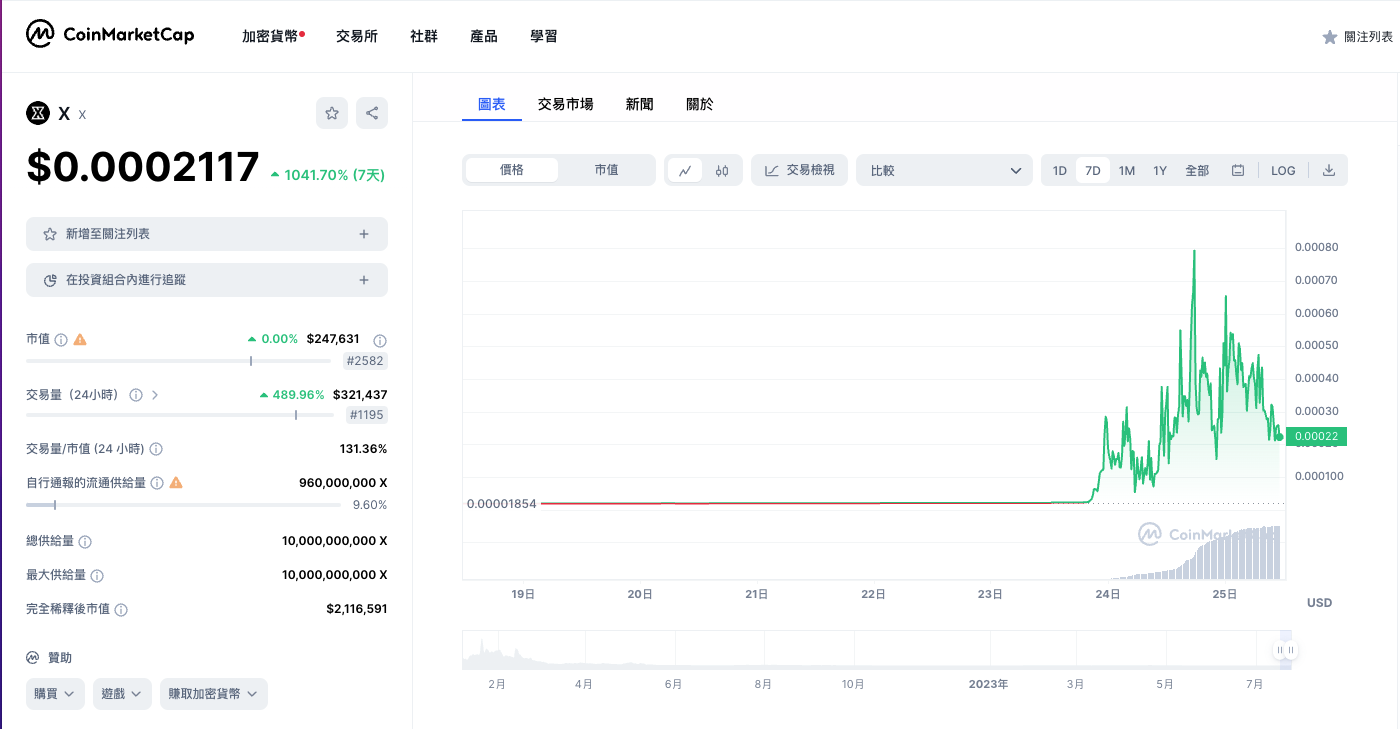The image size is (1400, 729).
Task: Click the $0.0002117 price text
Action: (x=143, y=167)
